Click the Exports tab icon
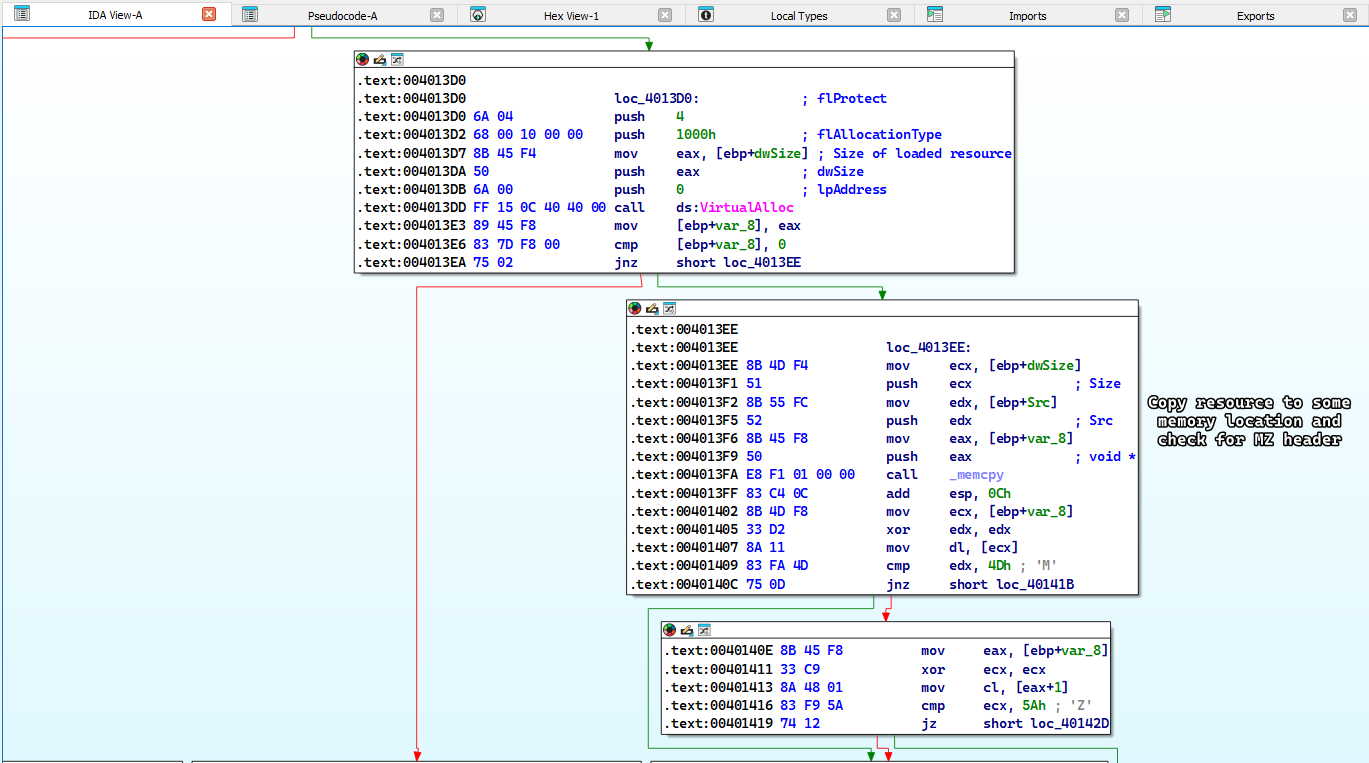 pos(1163,15)
